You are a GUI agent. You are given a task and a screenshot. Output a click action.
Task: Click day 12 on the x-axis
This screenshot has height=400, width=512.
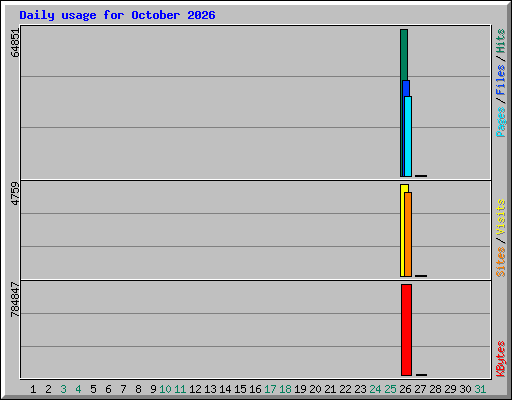(195, 389)
